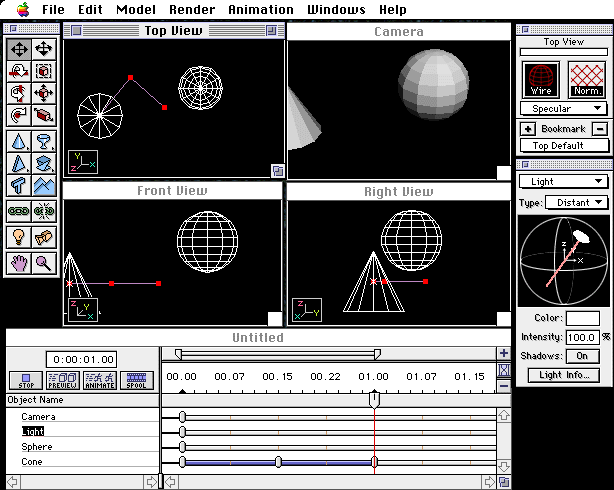The height and width of the screenshot is (490, 614).
Task: Select the terrain mountains tool
Action: pyautogui.click(x=44, y=186)
